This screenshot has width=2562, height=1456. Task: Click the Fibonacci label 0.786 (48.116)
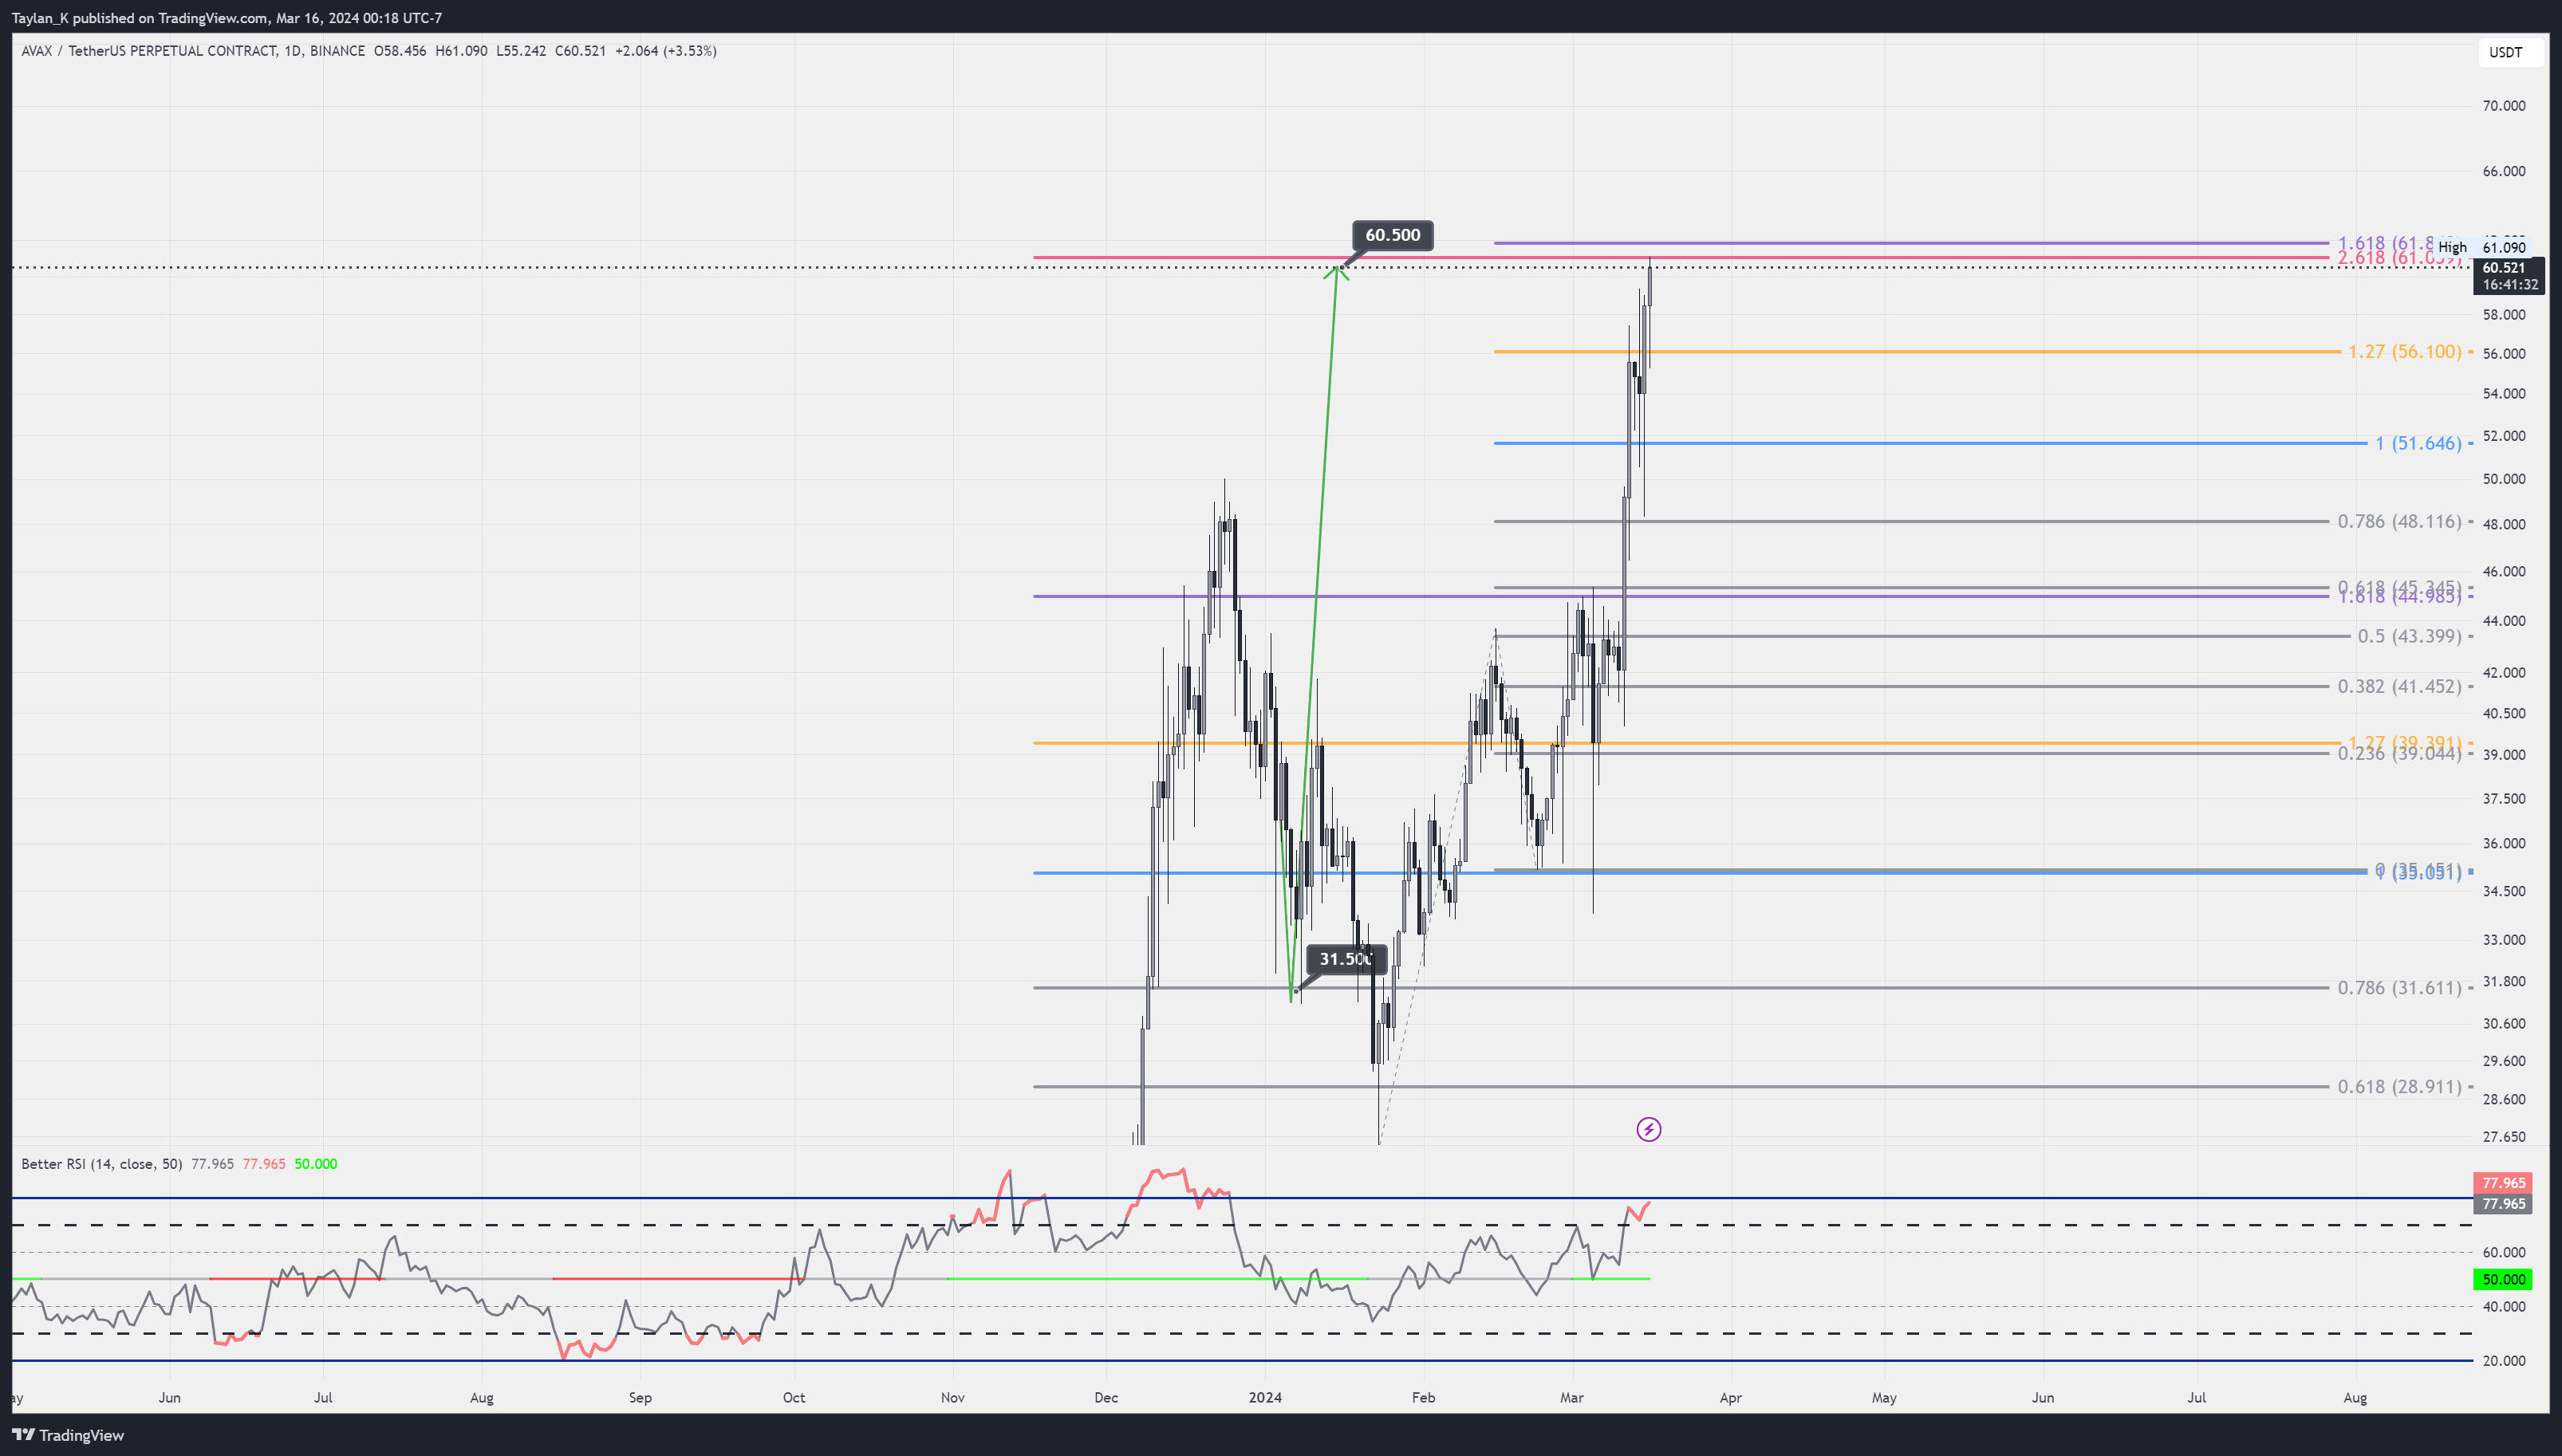(x=2399, y=521)
